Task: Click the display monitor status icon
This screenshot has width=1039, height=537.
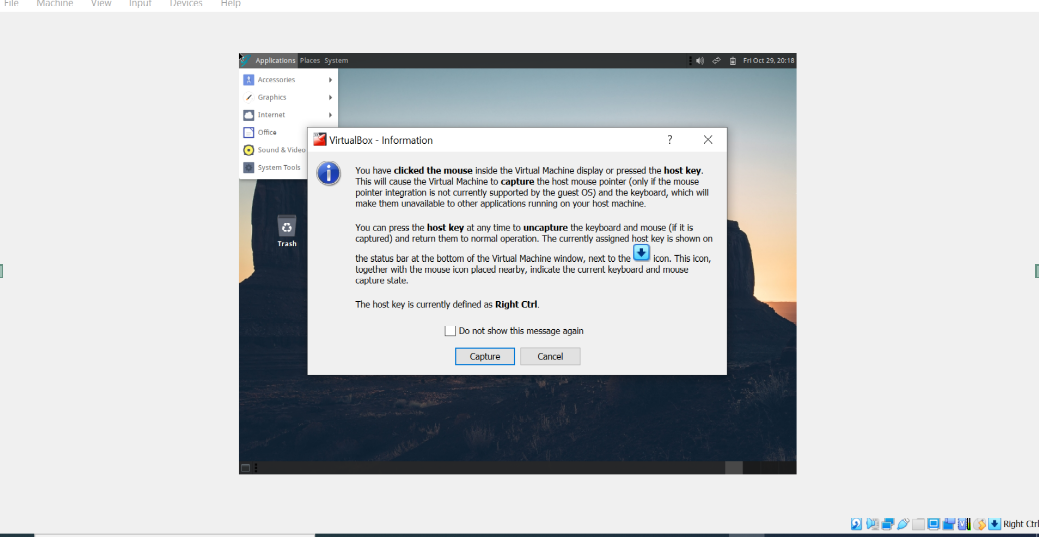Action: pyautogui.click(x=934, y=524)
